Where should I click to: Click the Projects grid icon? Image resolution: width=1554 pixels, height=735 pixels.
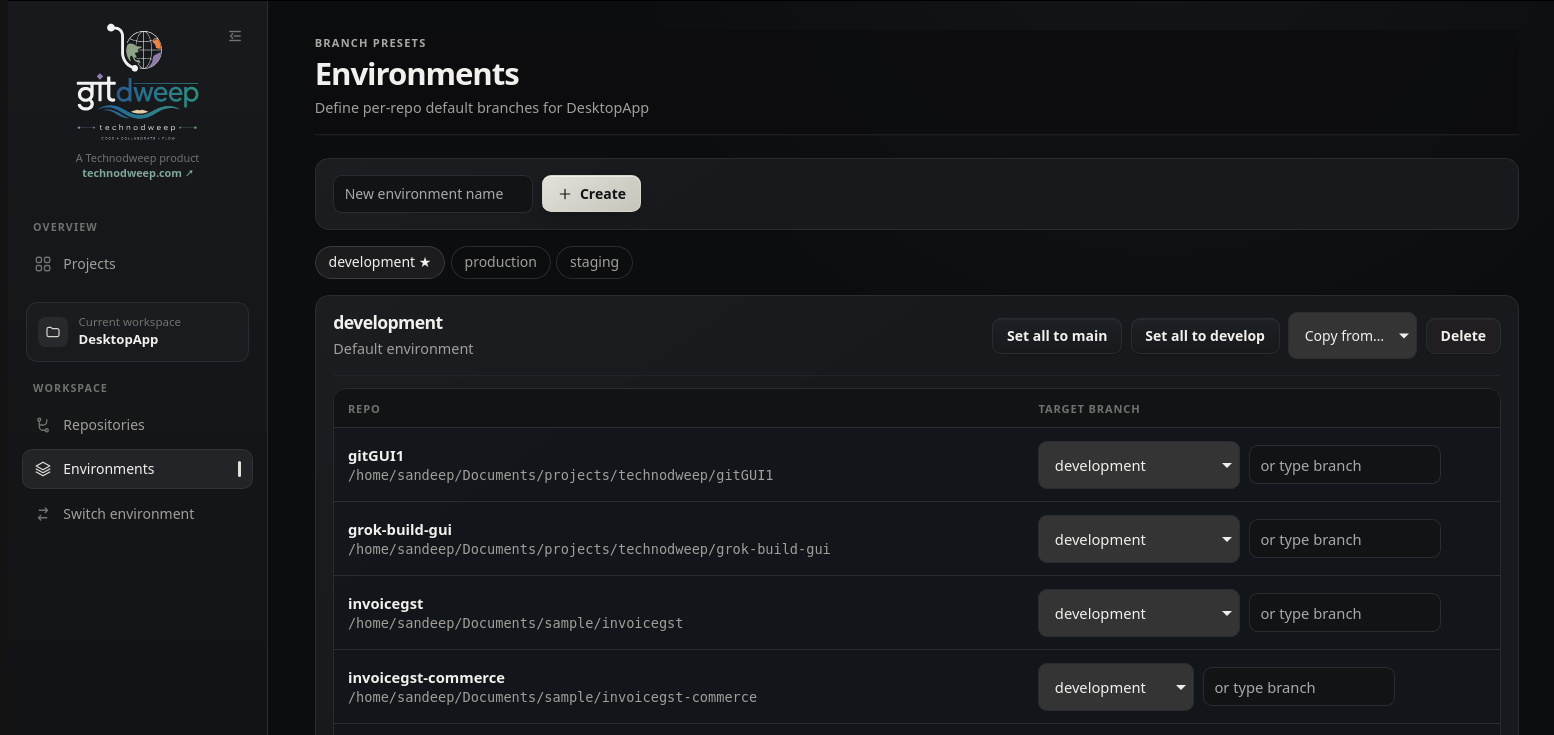[43, 264]
